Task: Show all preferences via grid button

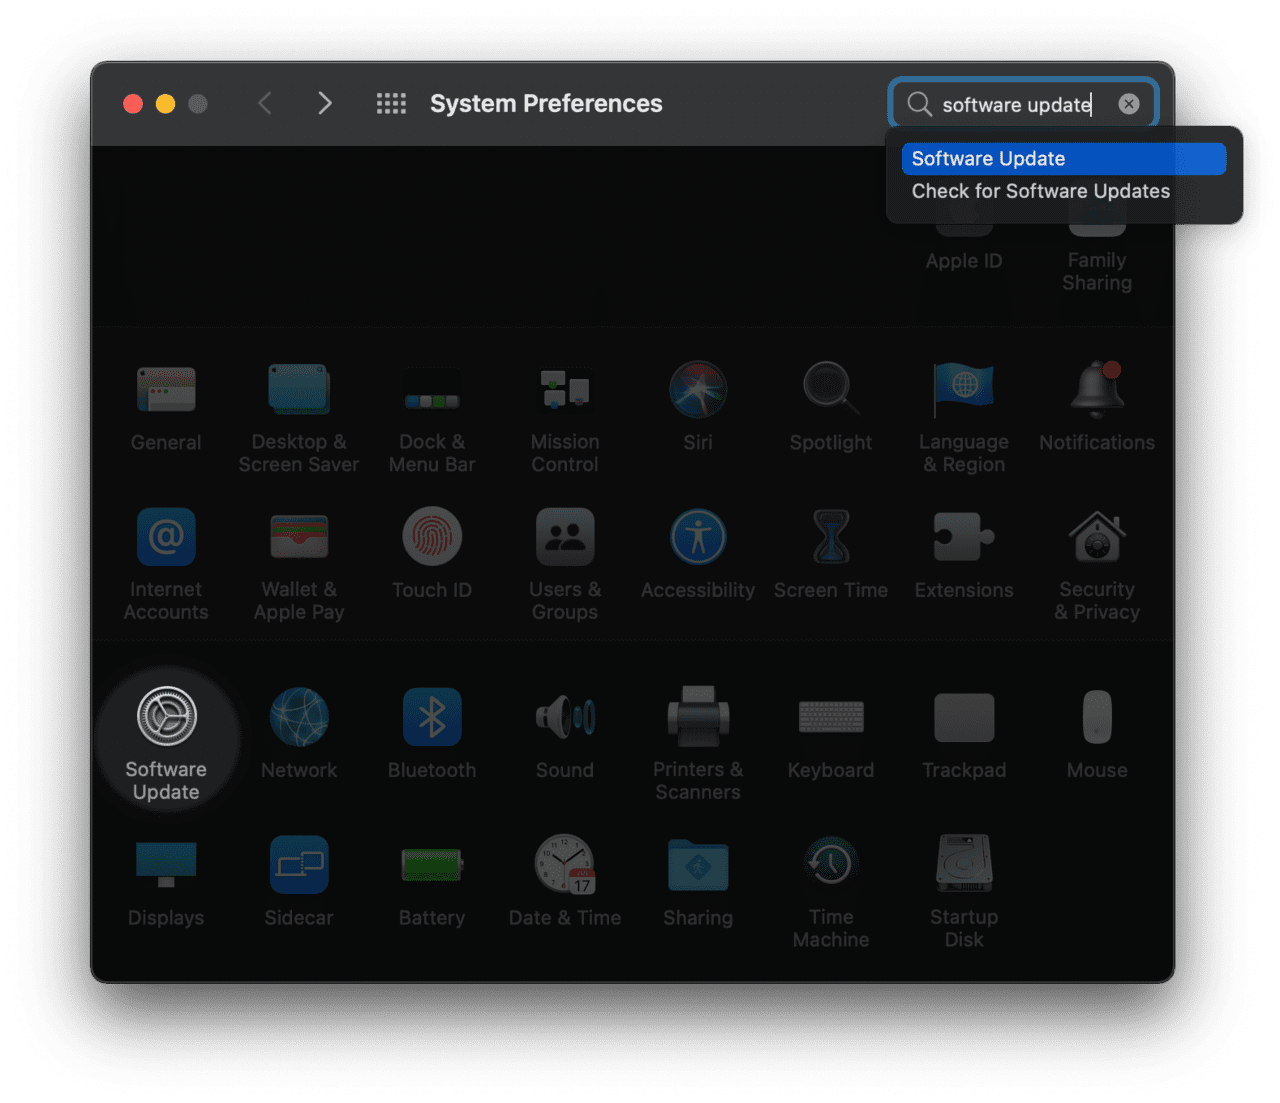Action: point(391,103)
